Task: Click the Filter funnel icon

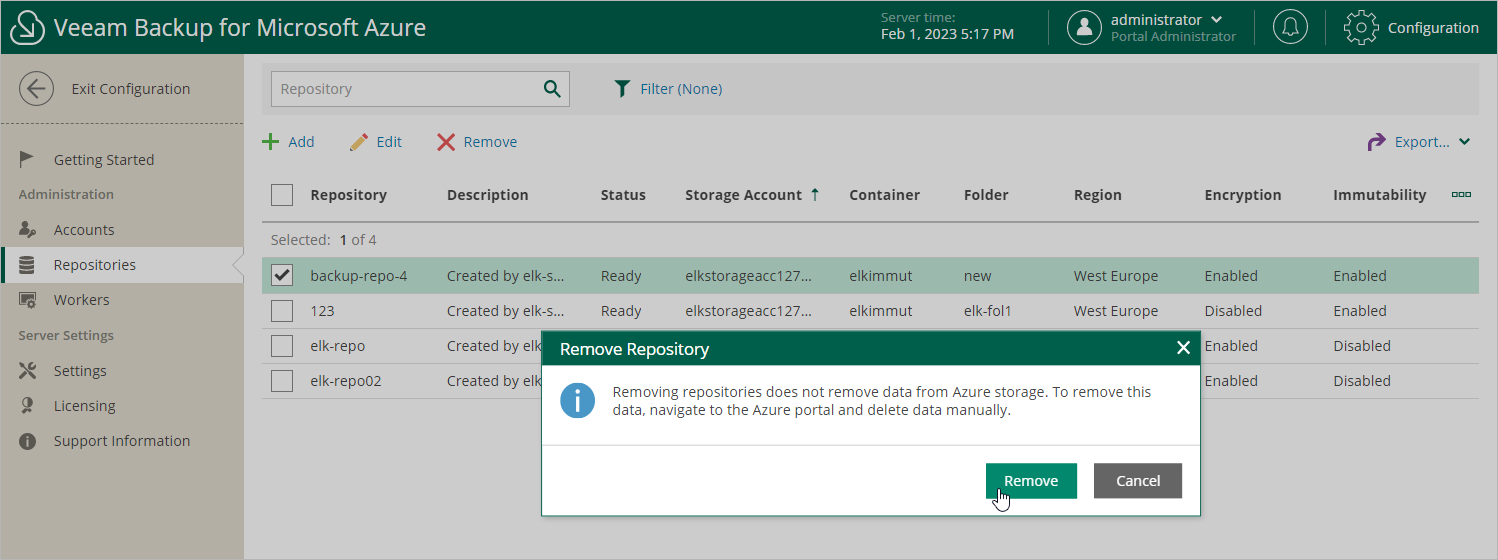Action: (622, 89)
